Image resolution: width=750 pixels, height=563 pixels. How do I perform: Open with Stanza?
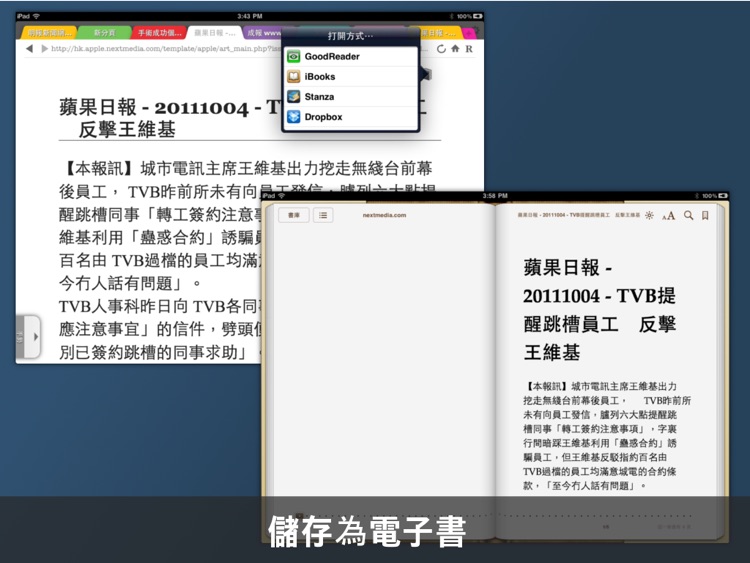click(351, 97)
